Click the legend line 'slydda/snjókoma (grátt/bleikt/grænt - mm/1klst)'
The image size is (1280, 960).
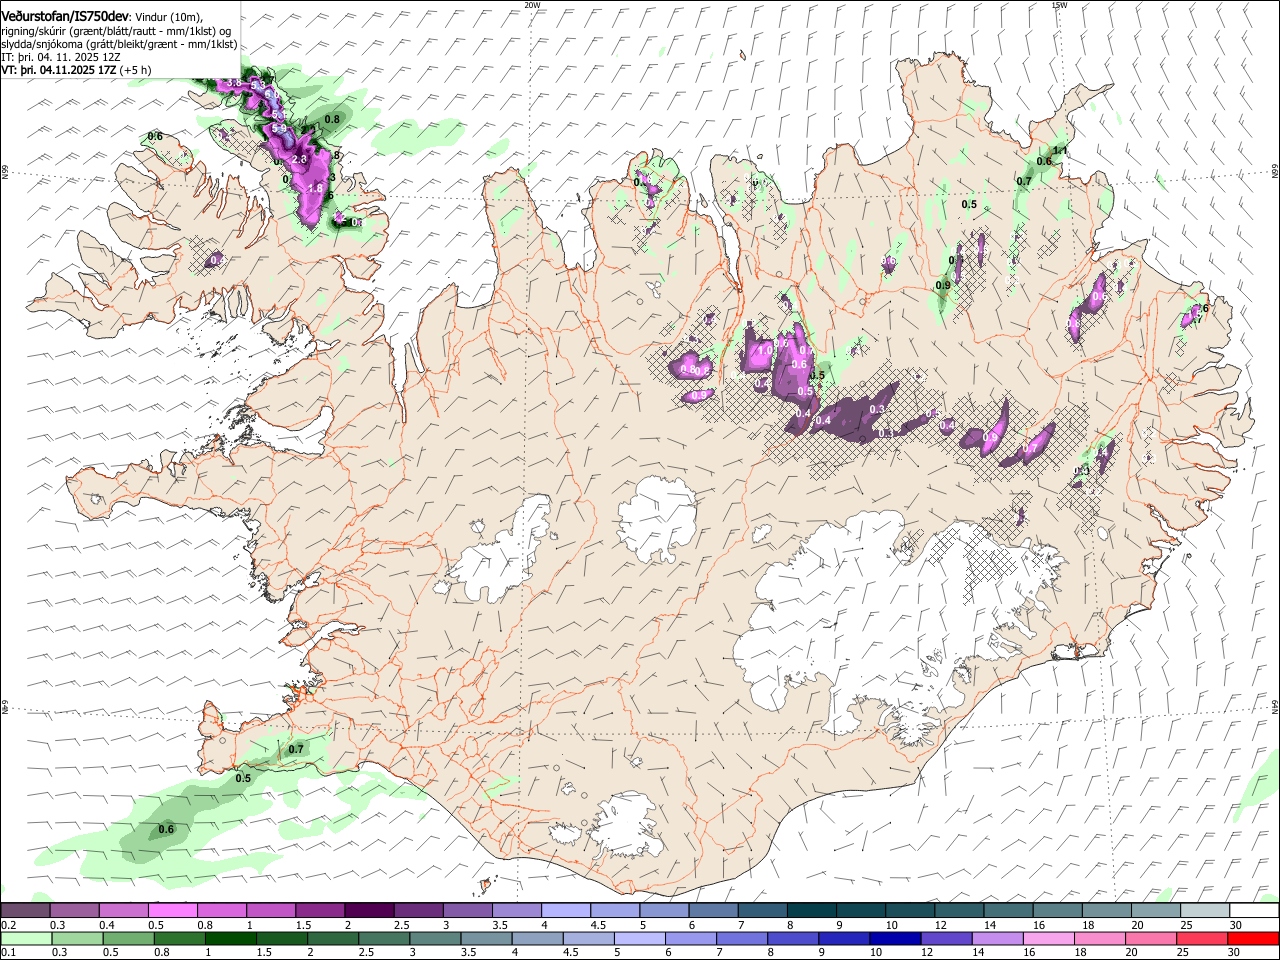tap(120, 44)
